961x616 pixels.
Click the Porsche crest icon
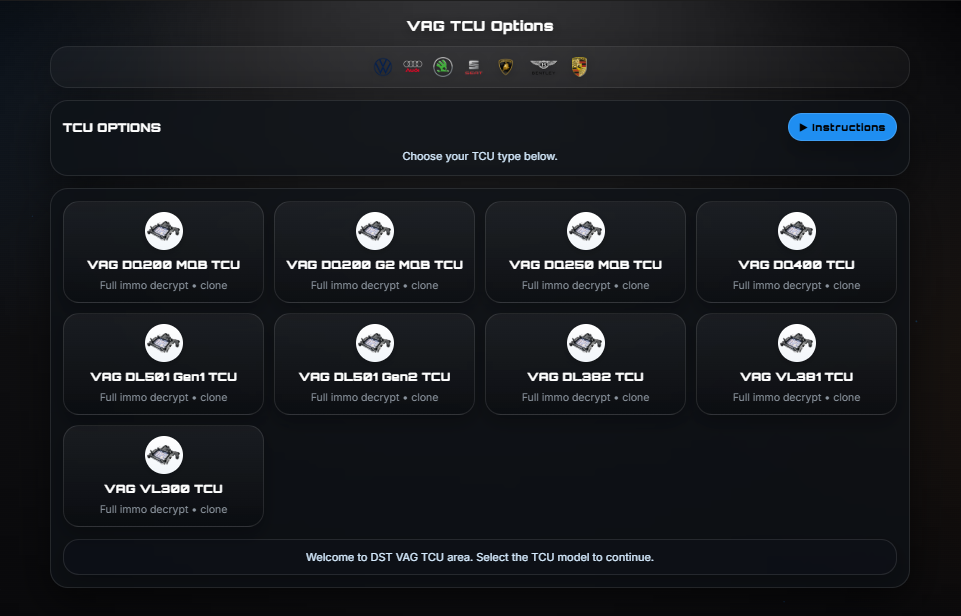(x=577, y=66)
